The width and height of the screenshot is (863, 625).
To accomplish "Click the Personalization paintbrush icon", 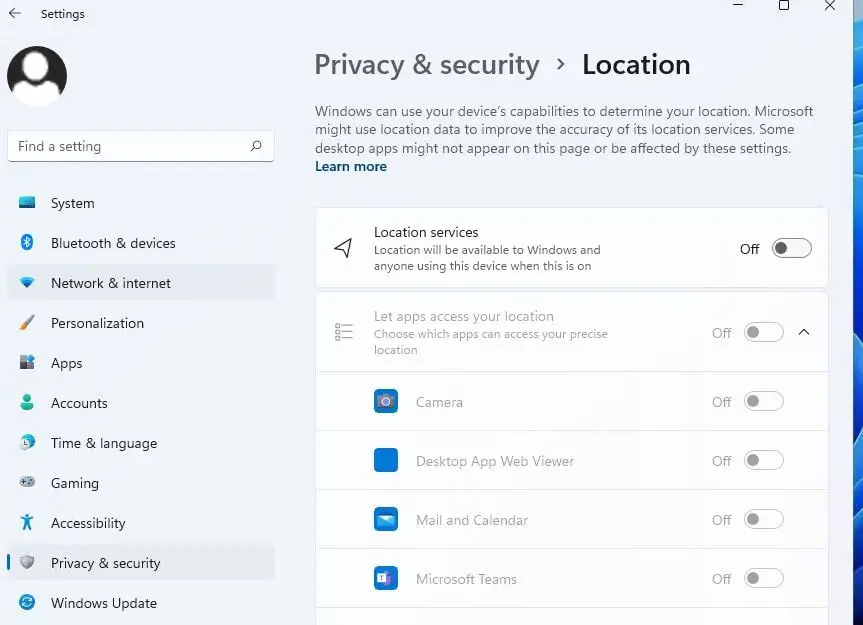I will tap(28, 323).
